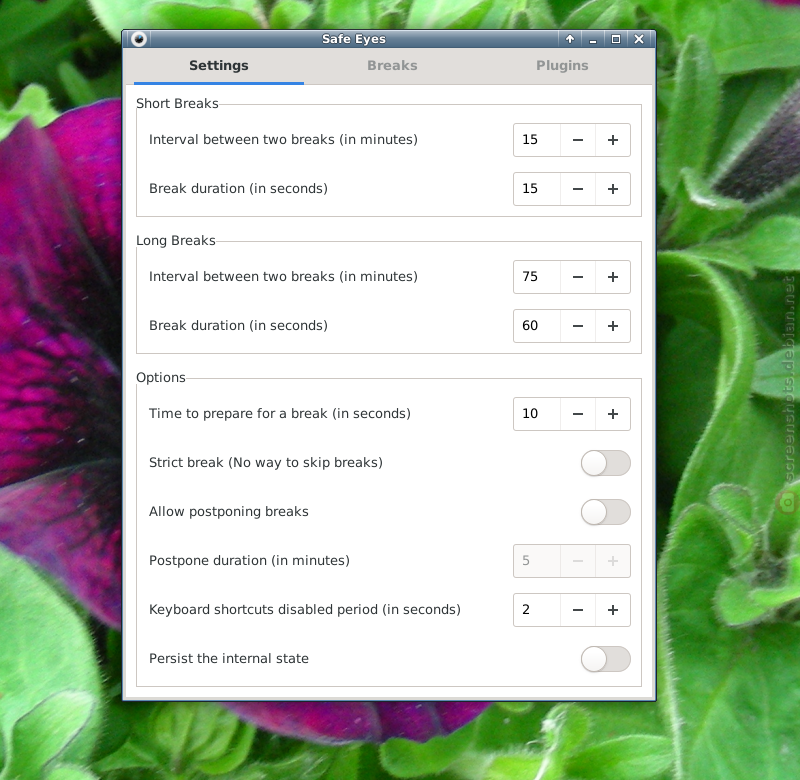Screen dimensions: 800x780
Task: Increase time to prepare for a break
Action: pos(613,414)
